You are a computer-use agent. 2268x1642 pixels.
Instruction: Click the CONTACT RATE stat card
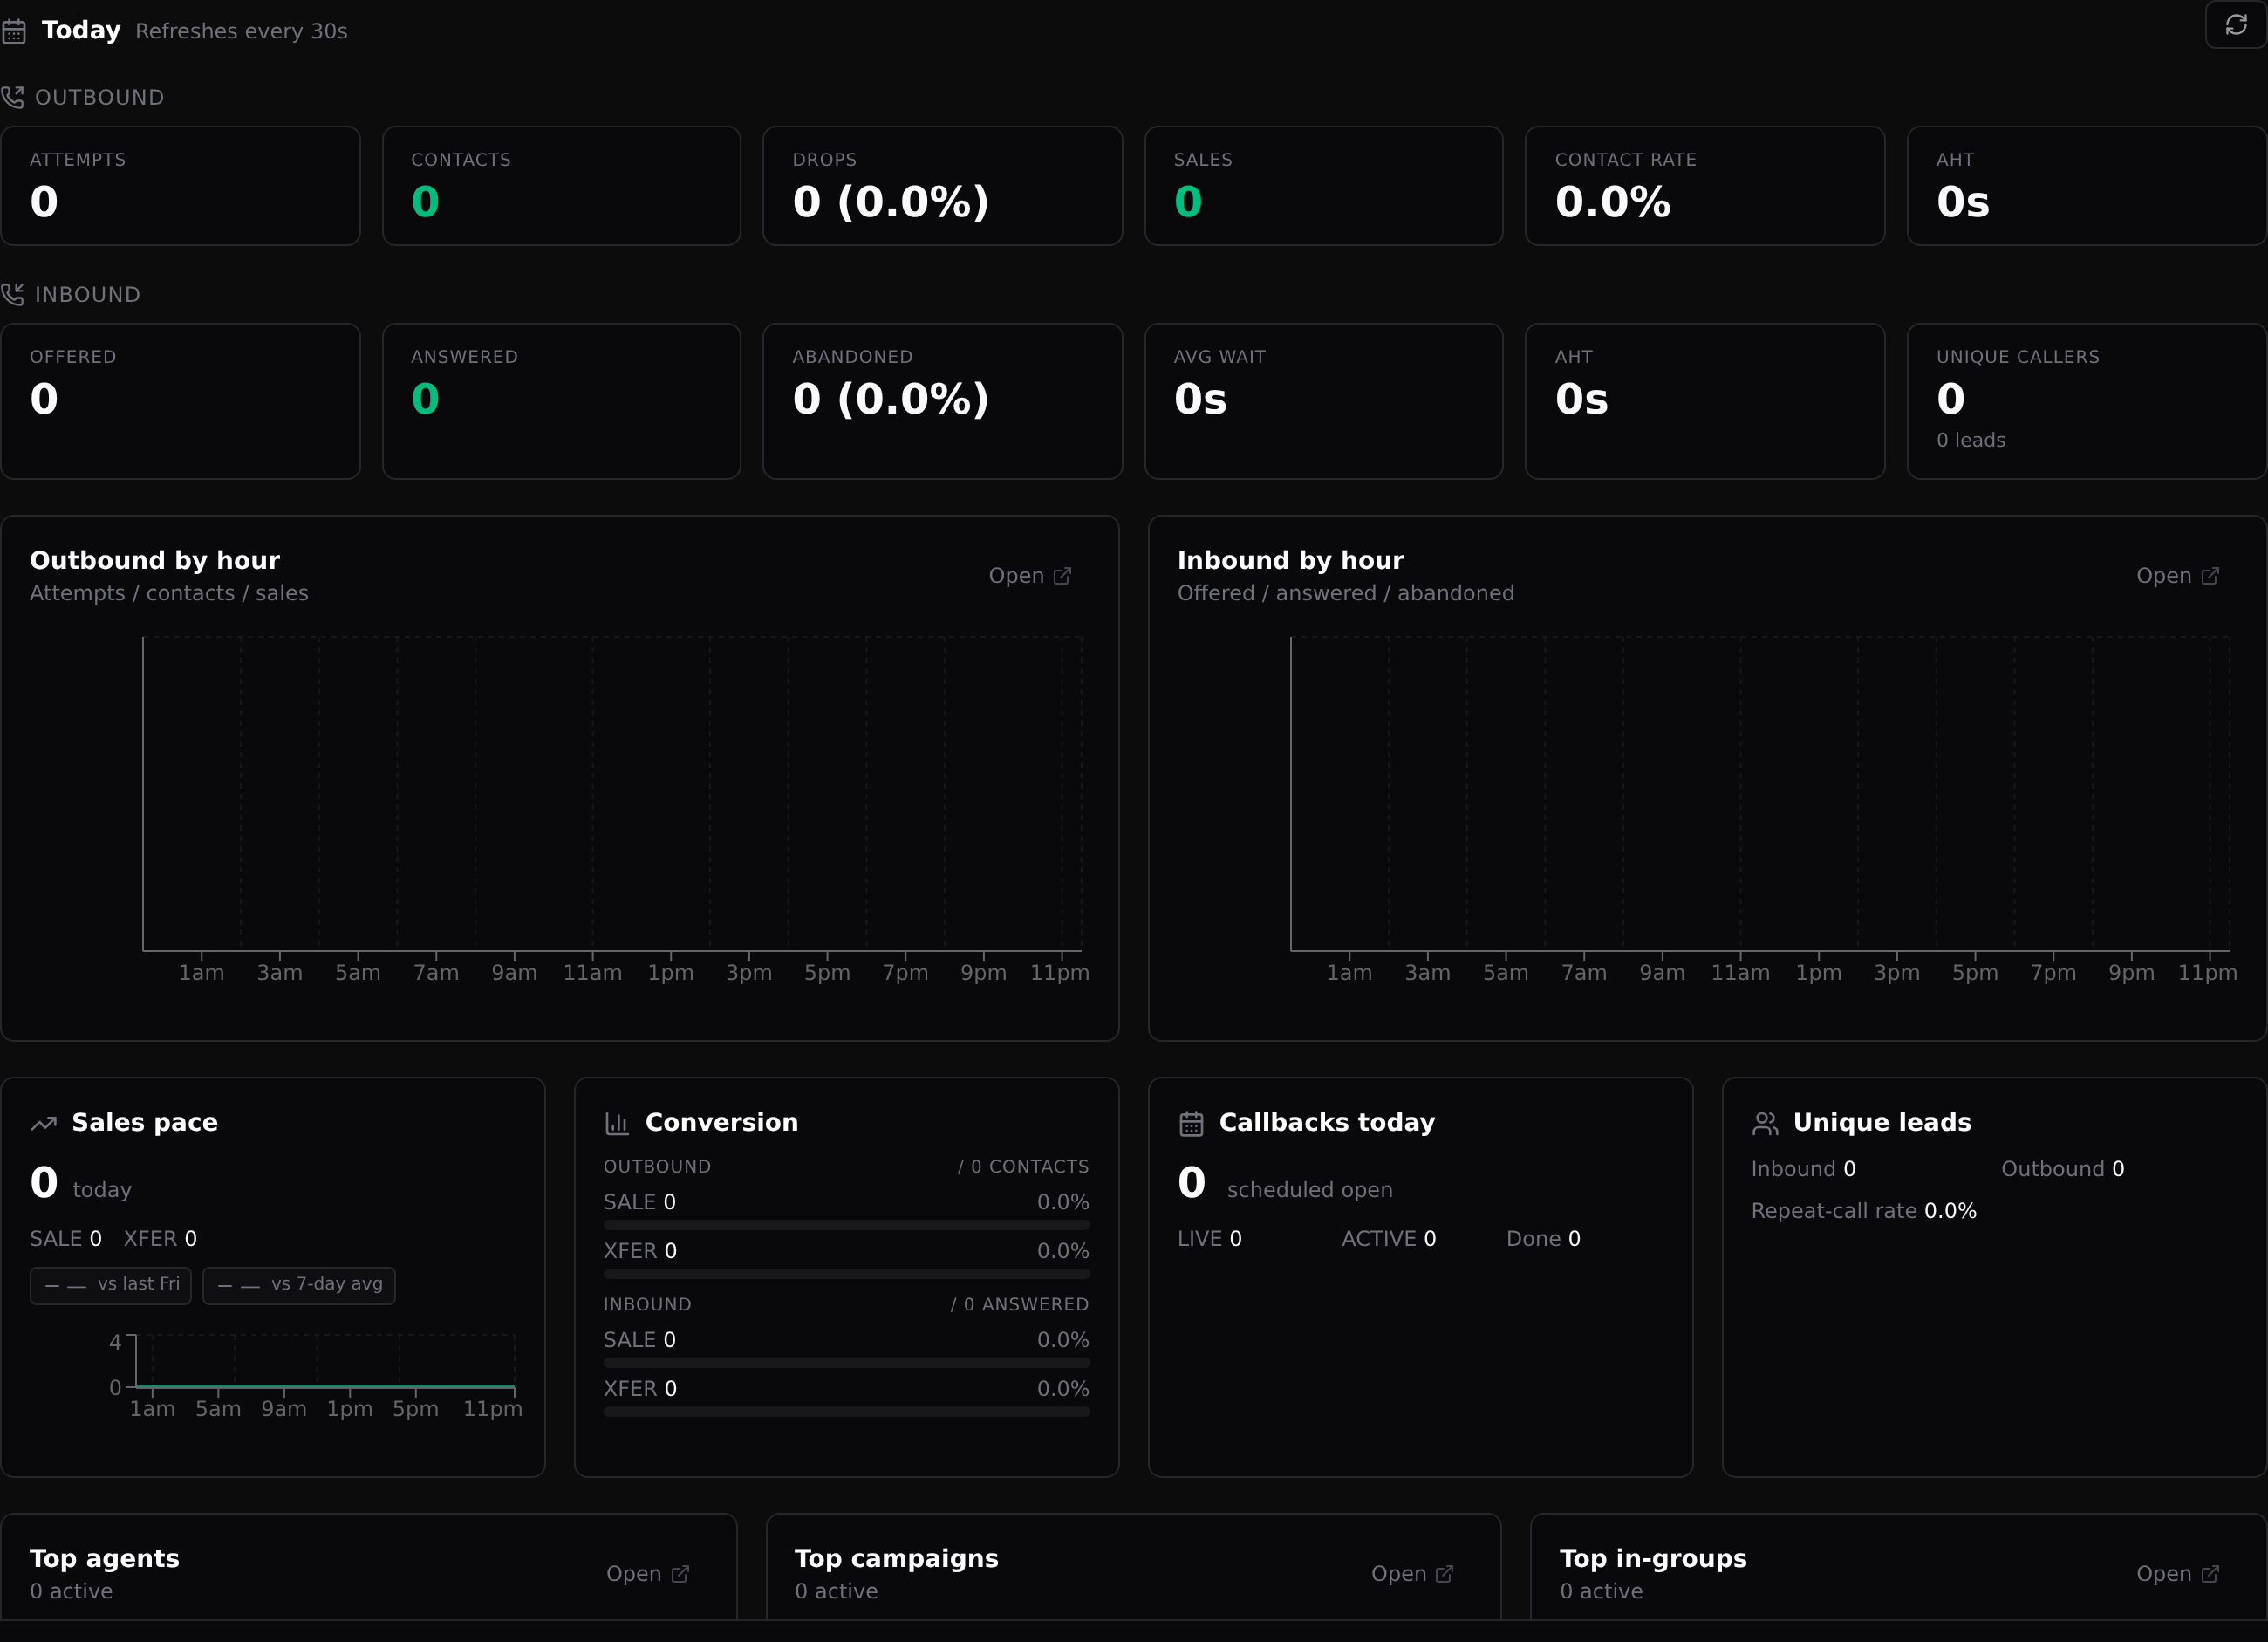coord(1704,186)
